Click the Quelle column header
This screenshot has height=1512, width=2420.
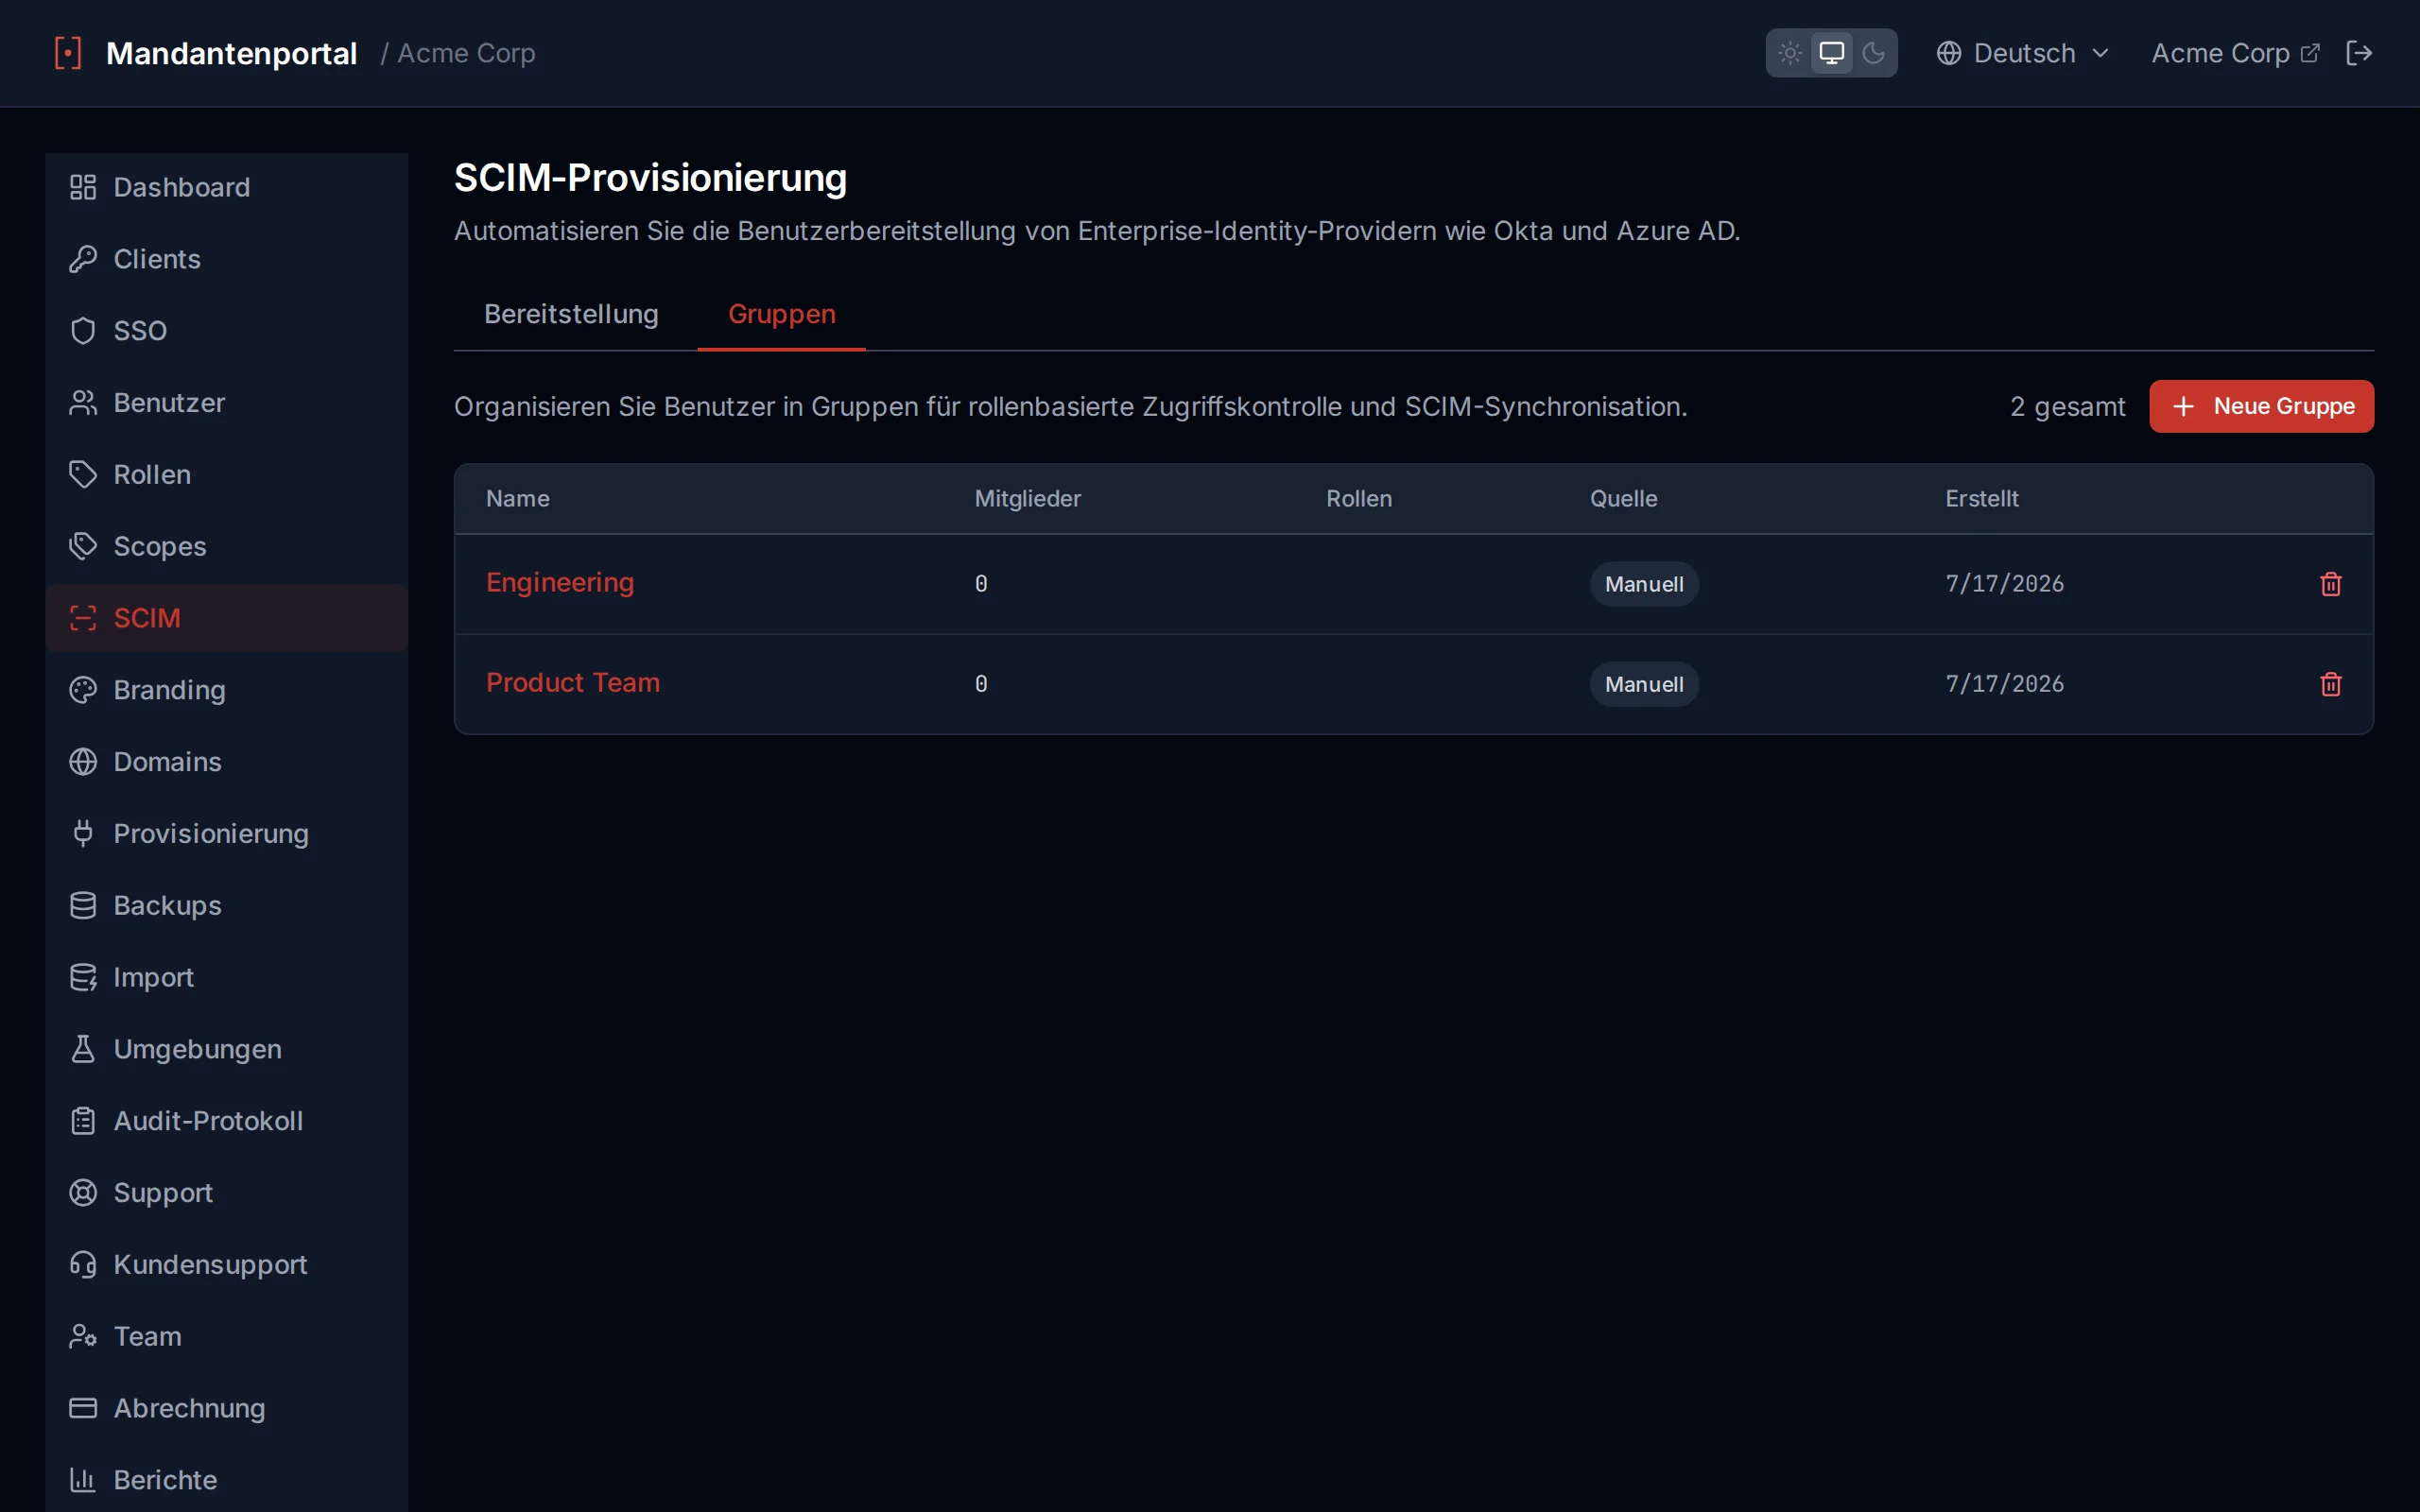pos(1623,498)
